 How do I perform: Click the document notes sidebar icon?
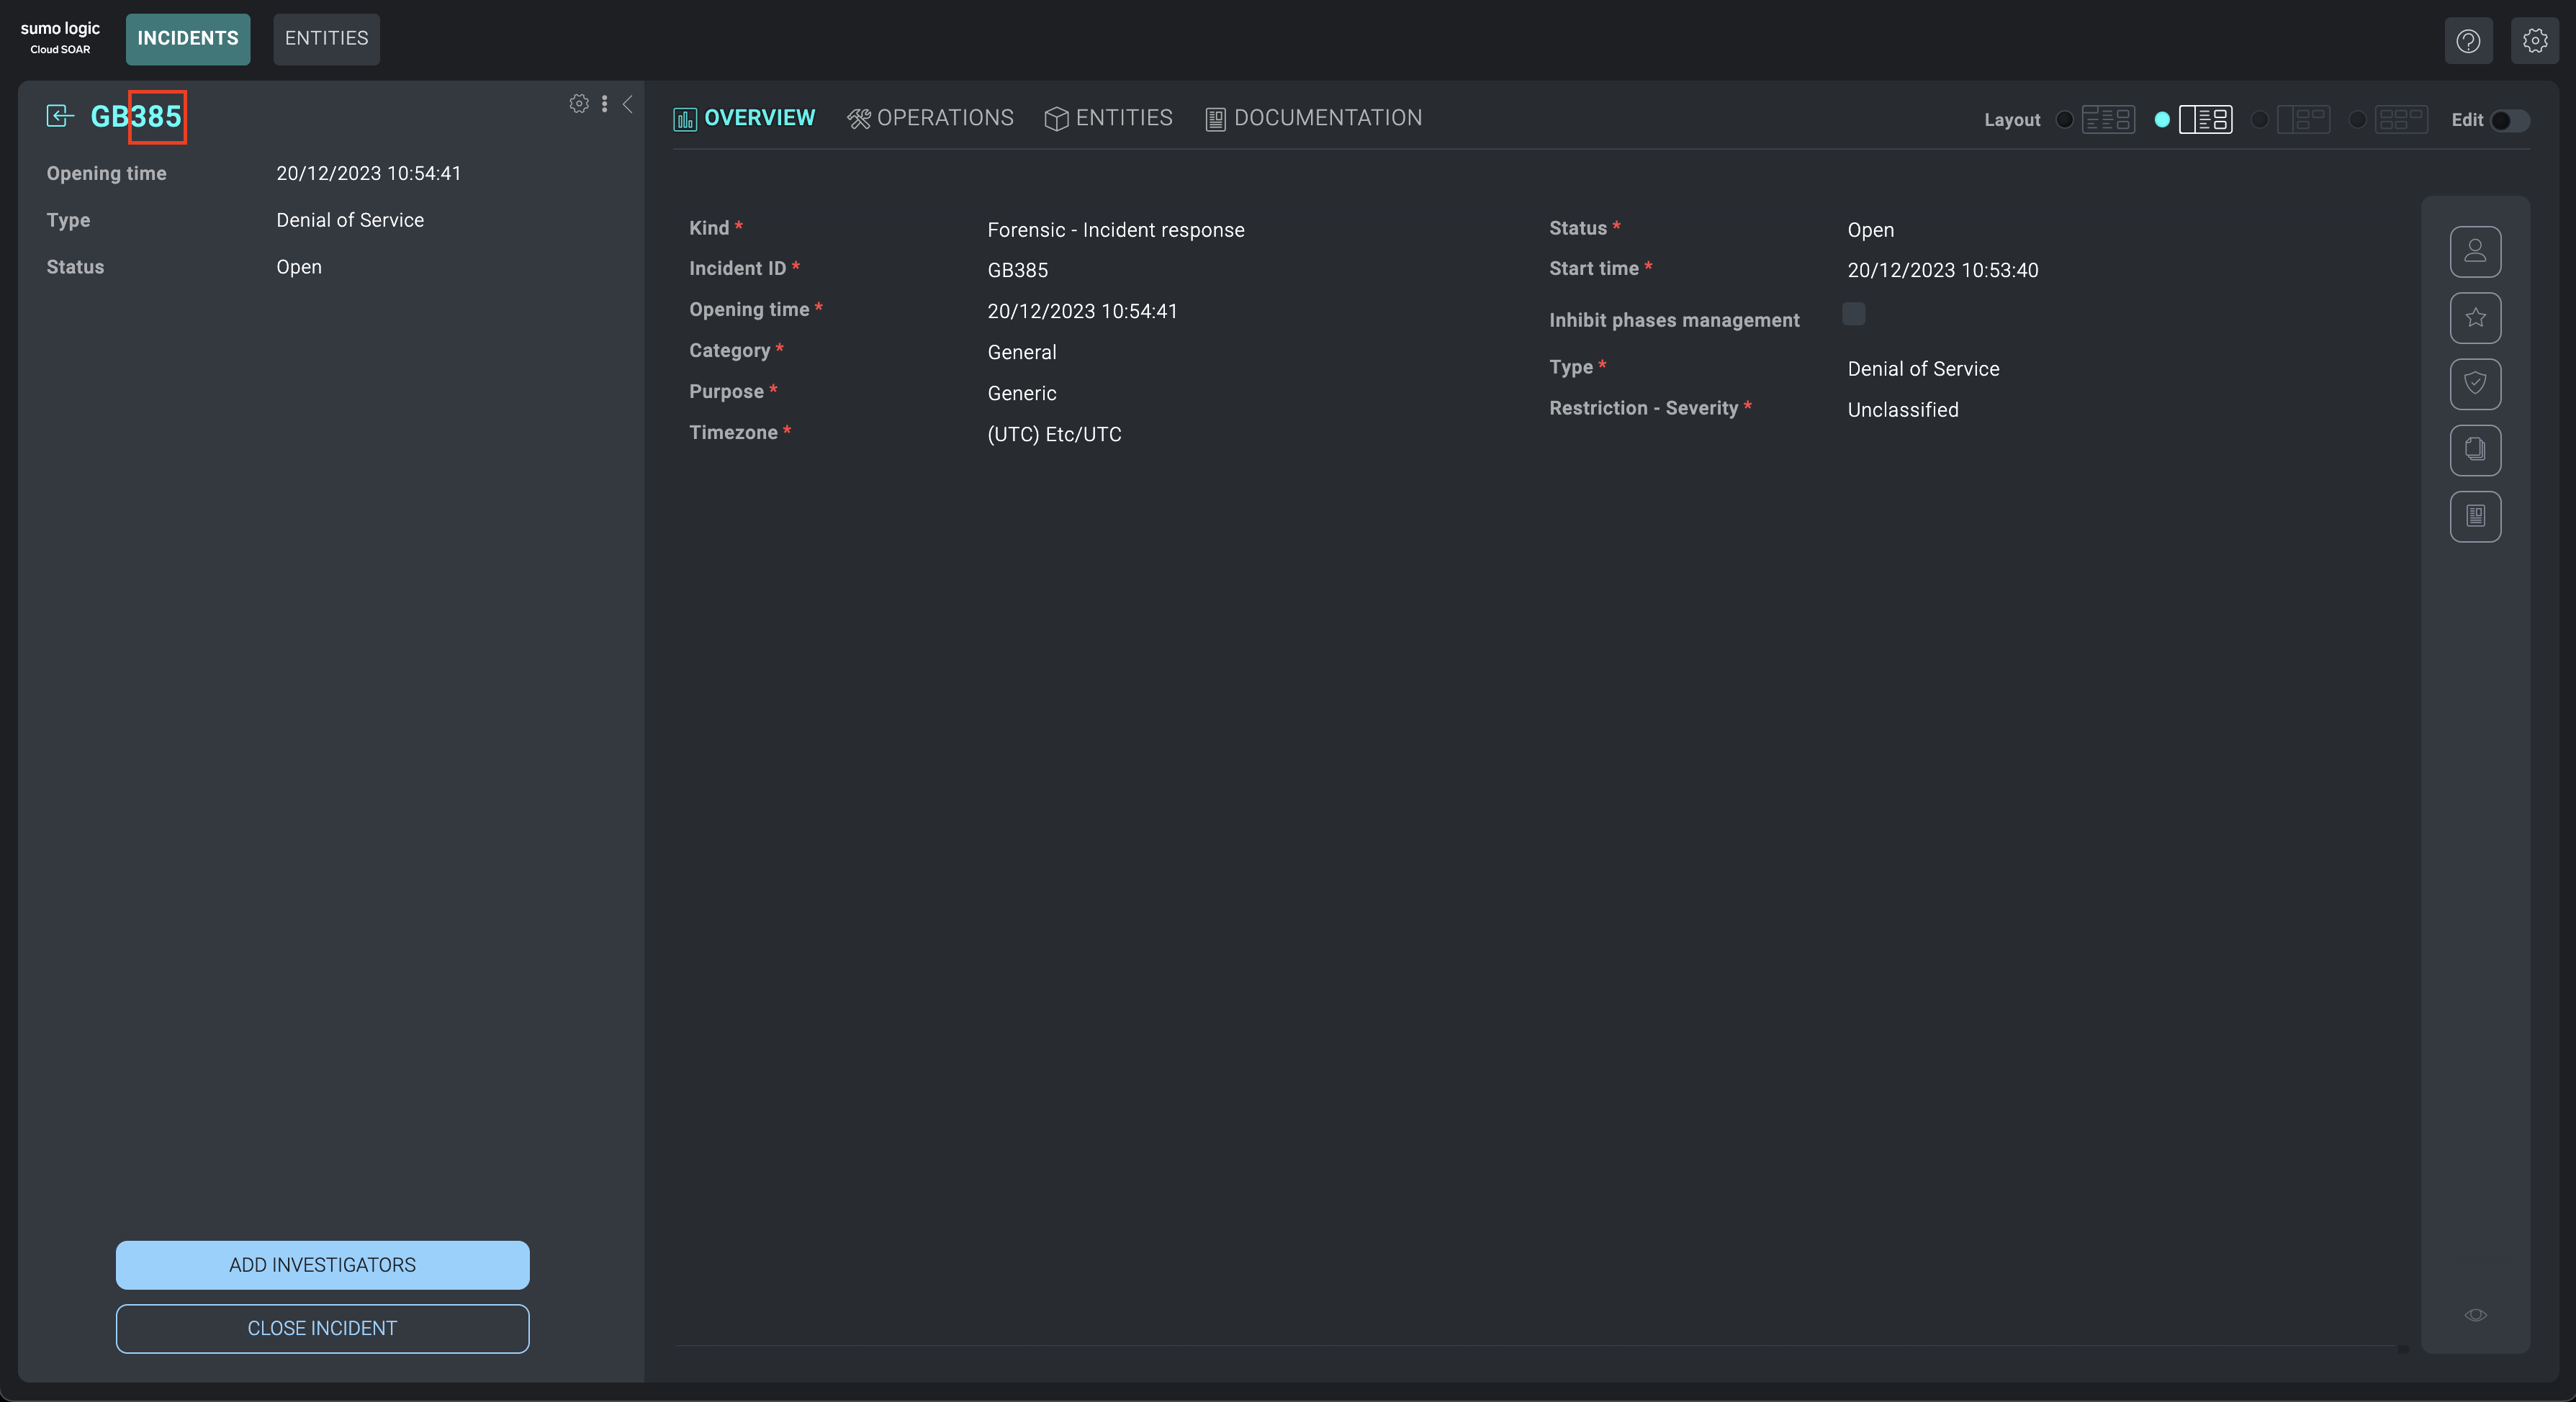2475,516
